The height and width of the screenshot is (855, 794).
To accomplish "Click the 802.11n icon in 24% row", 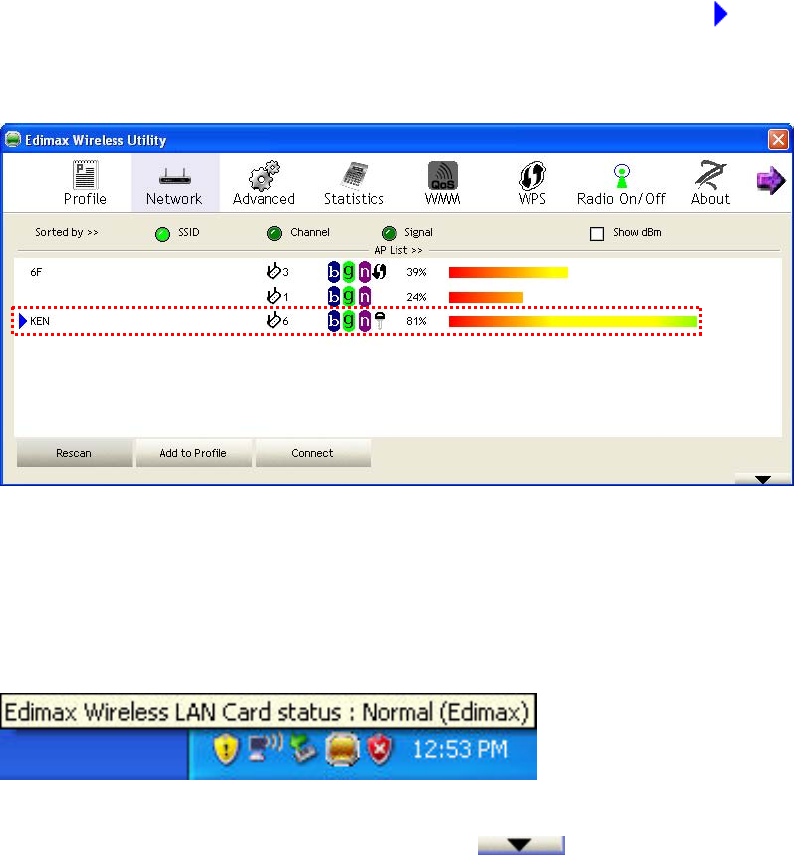I will coord(365,296).
